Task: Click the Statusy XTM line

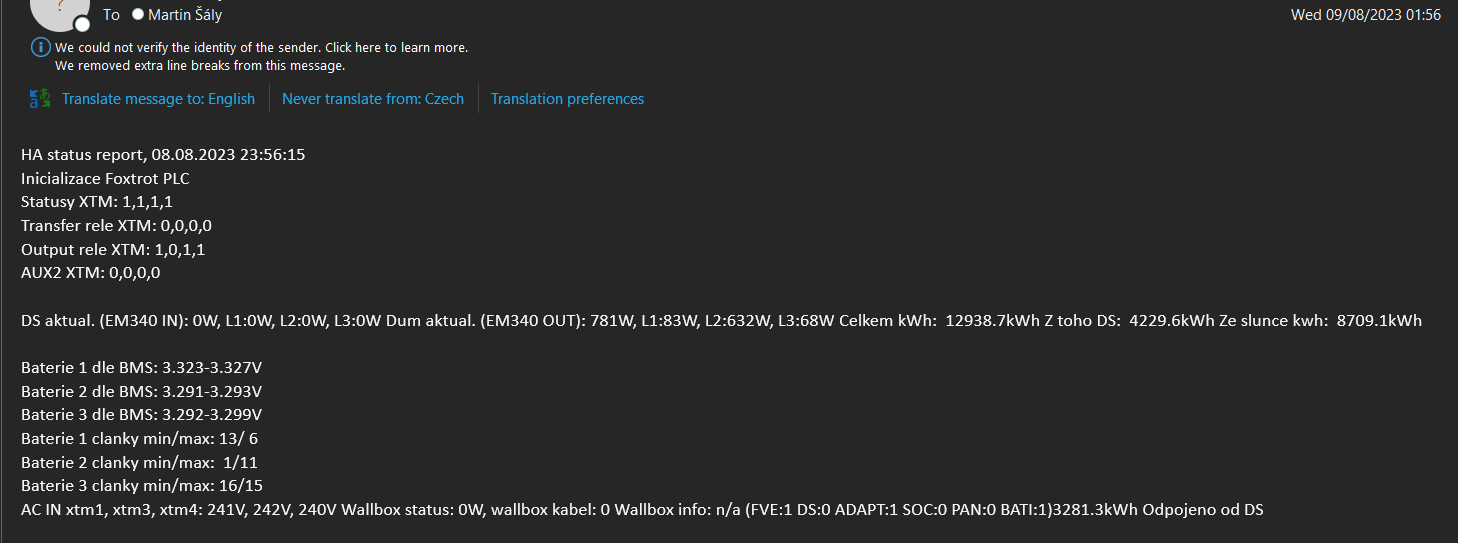Action: point(97,202)
